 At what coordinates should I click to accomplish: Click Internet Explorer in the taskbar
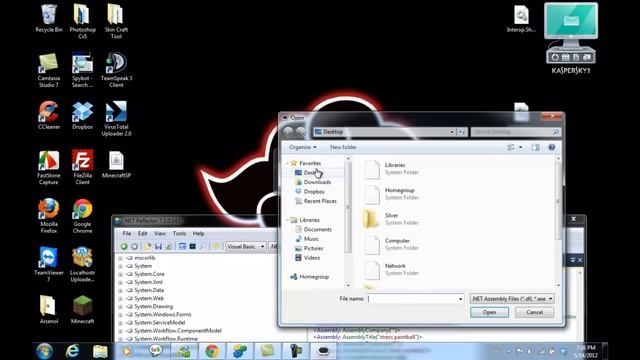(72, 351)
